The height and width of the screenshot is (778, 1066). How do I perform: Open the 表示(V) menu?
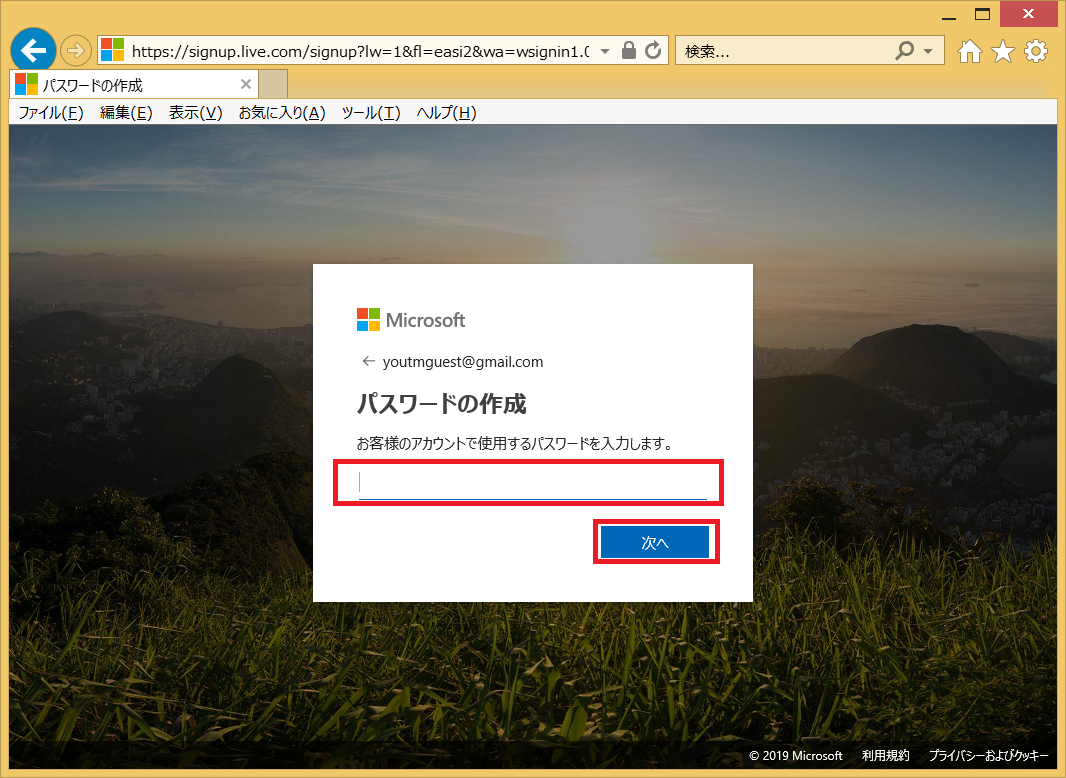coord(196,113)
